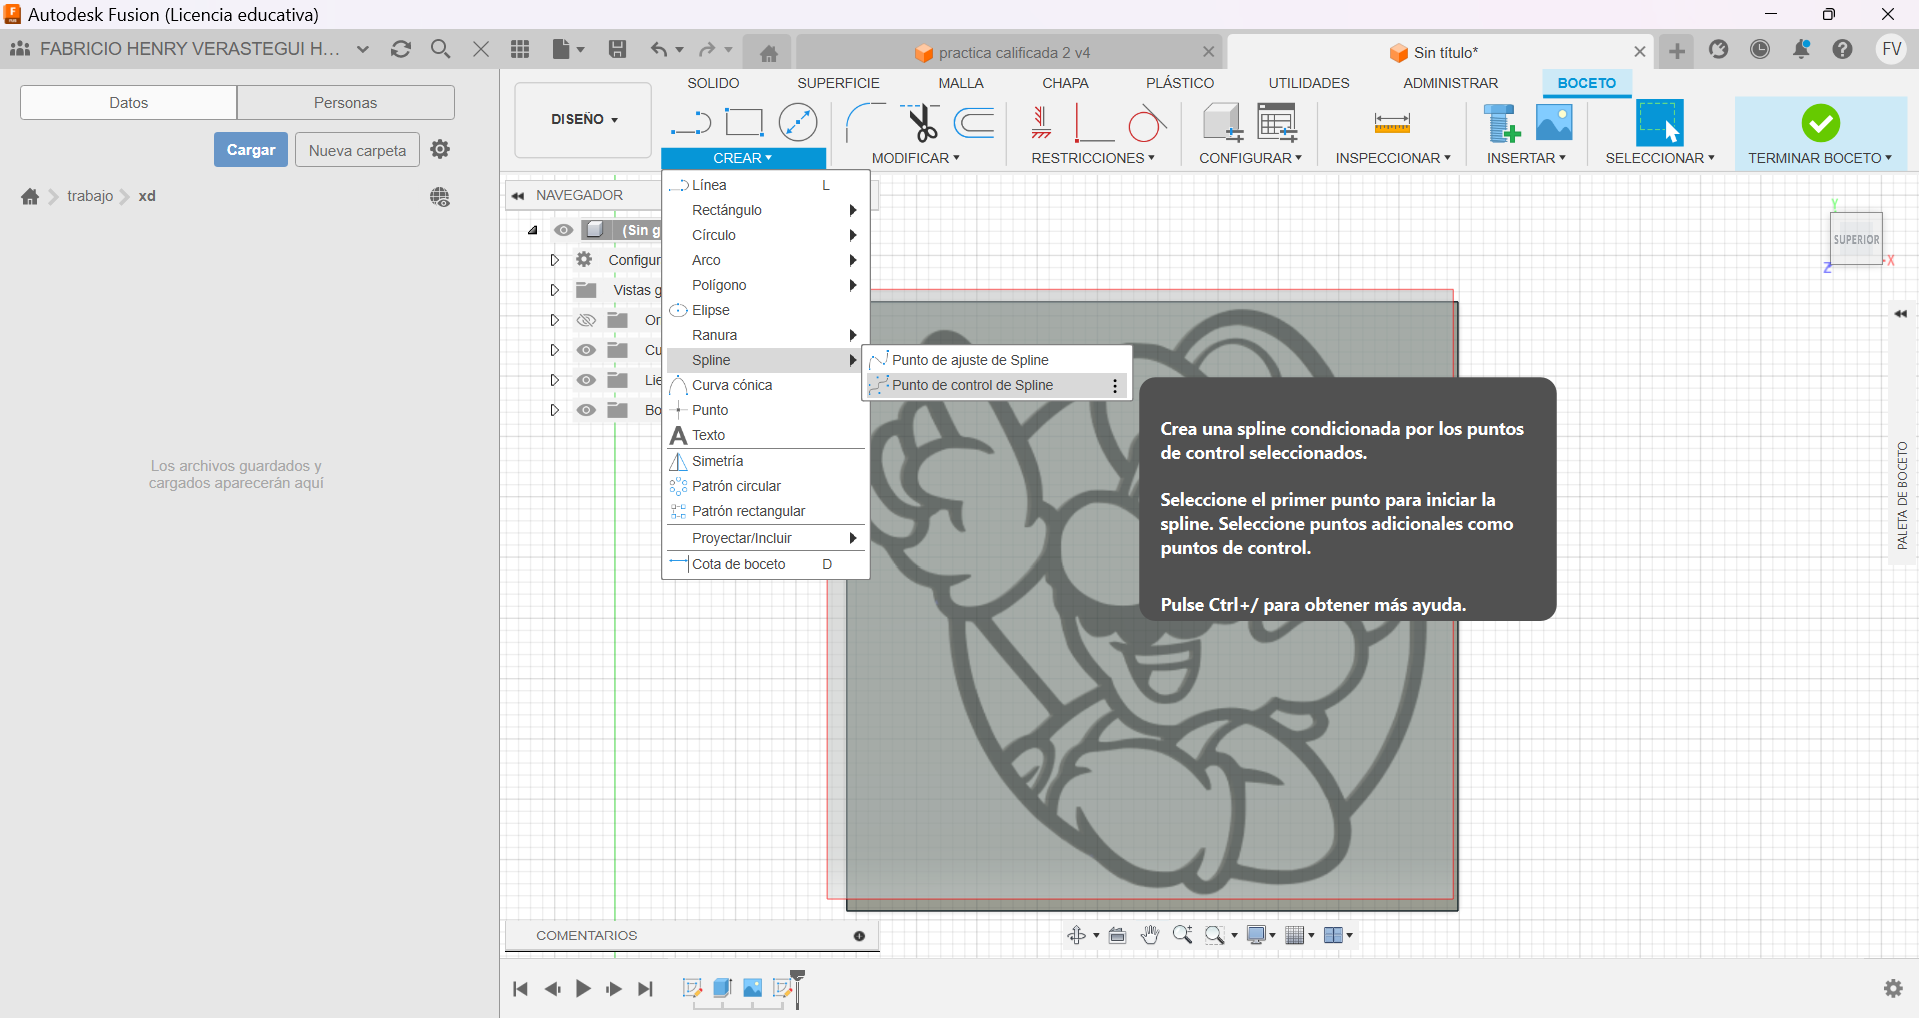This screenshot has width=1919, height=1018.
Task: Refresh the data panel
Action: pyautogui.click(x=401, y=49)
